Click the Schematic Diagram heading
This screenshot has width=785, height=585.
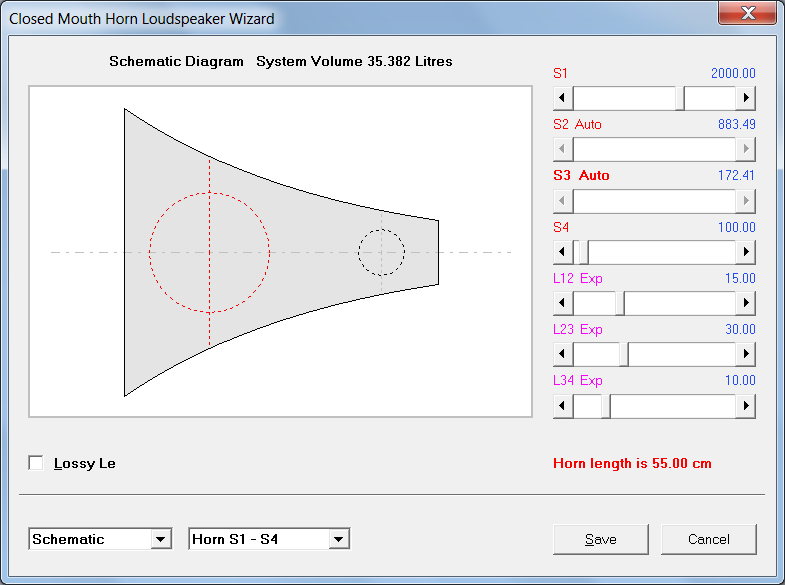pyautogui.click(x=176, y=61)
